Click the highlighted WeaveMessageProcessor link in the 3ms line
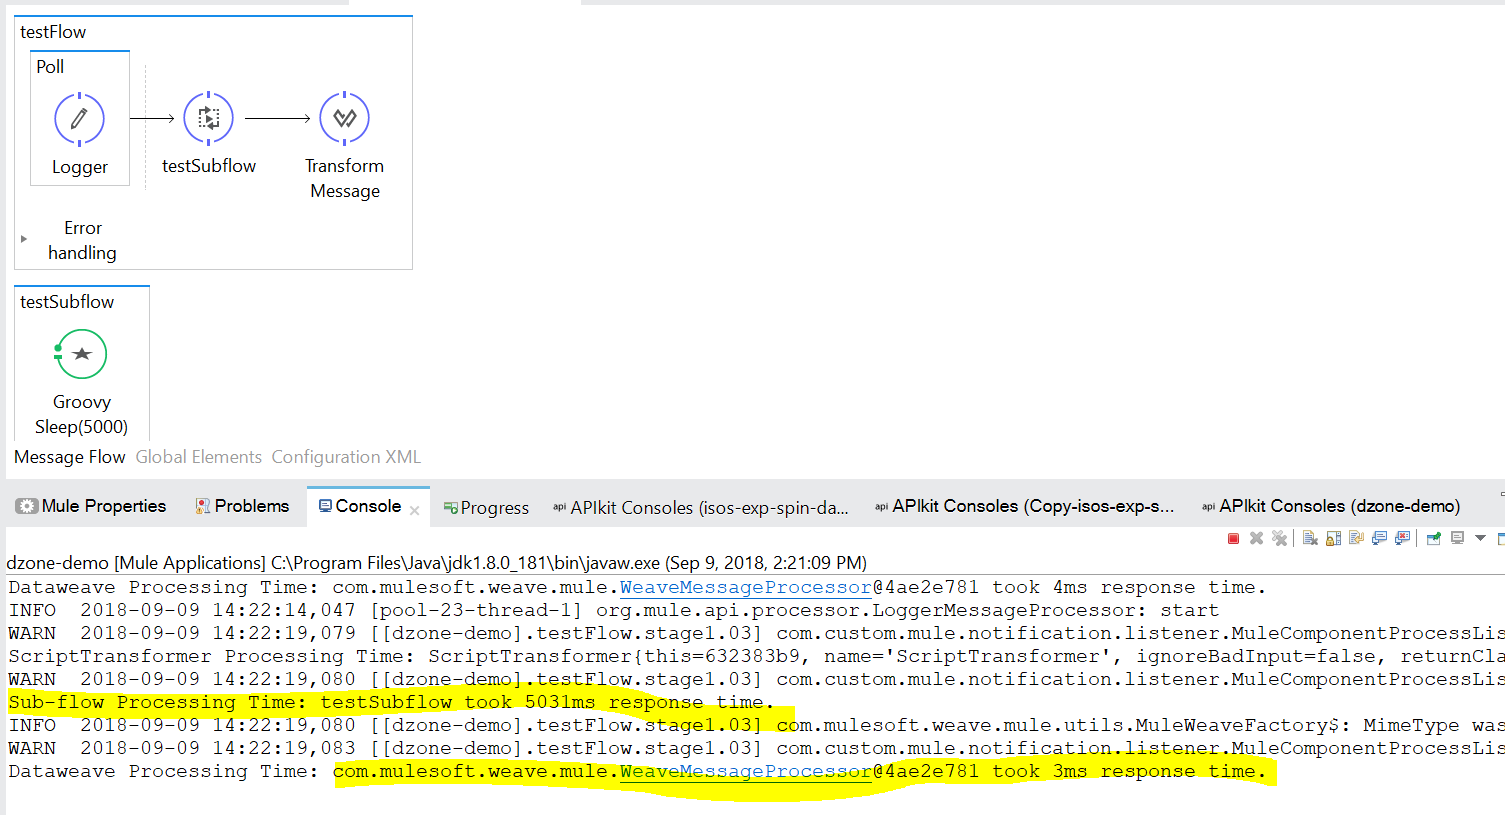The image size is (1505, 815). click(x=745, y=771)
